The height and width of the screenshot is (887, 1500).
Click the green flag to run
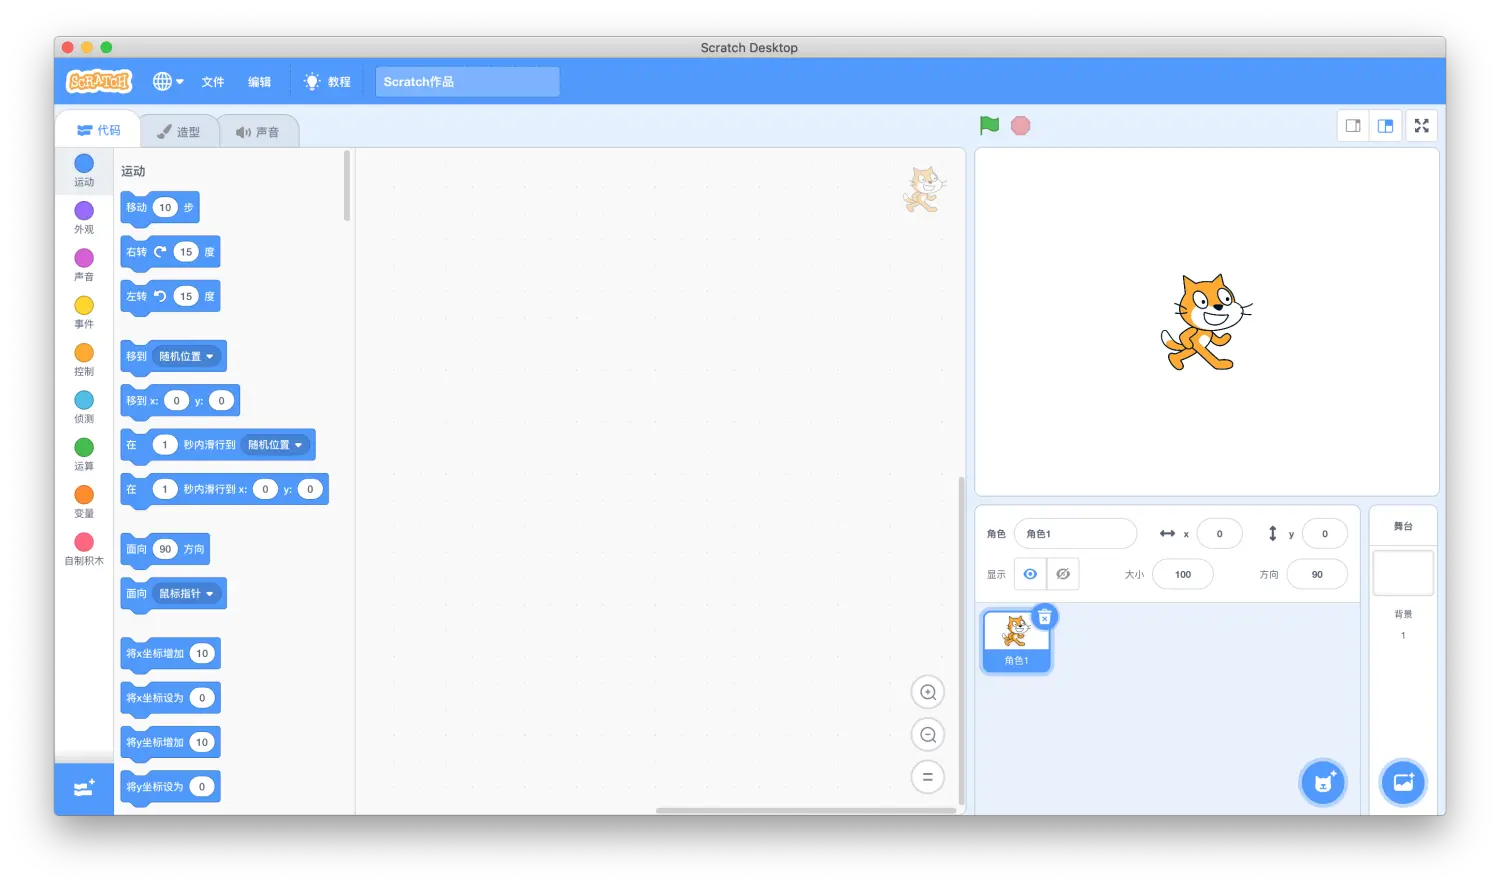[x=989, y=125]
